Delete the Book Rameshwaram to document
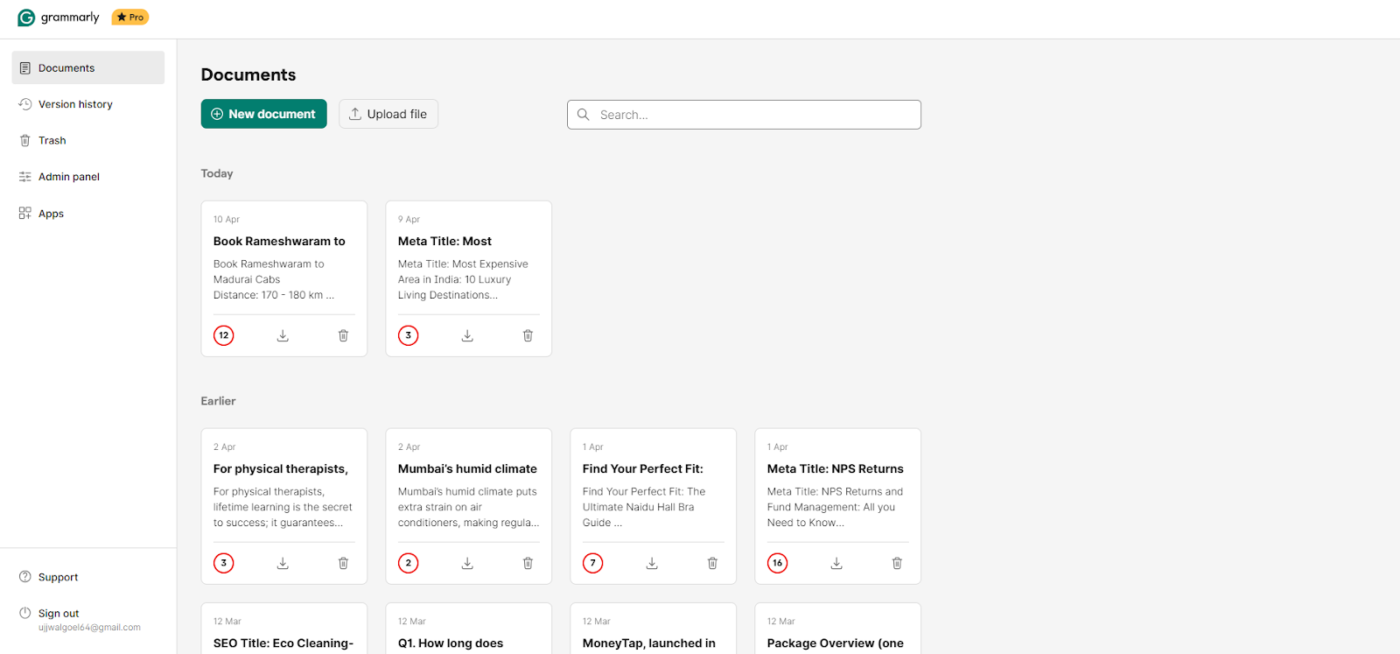 [x=343, y=336]
